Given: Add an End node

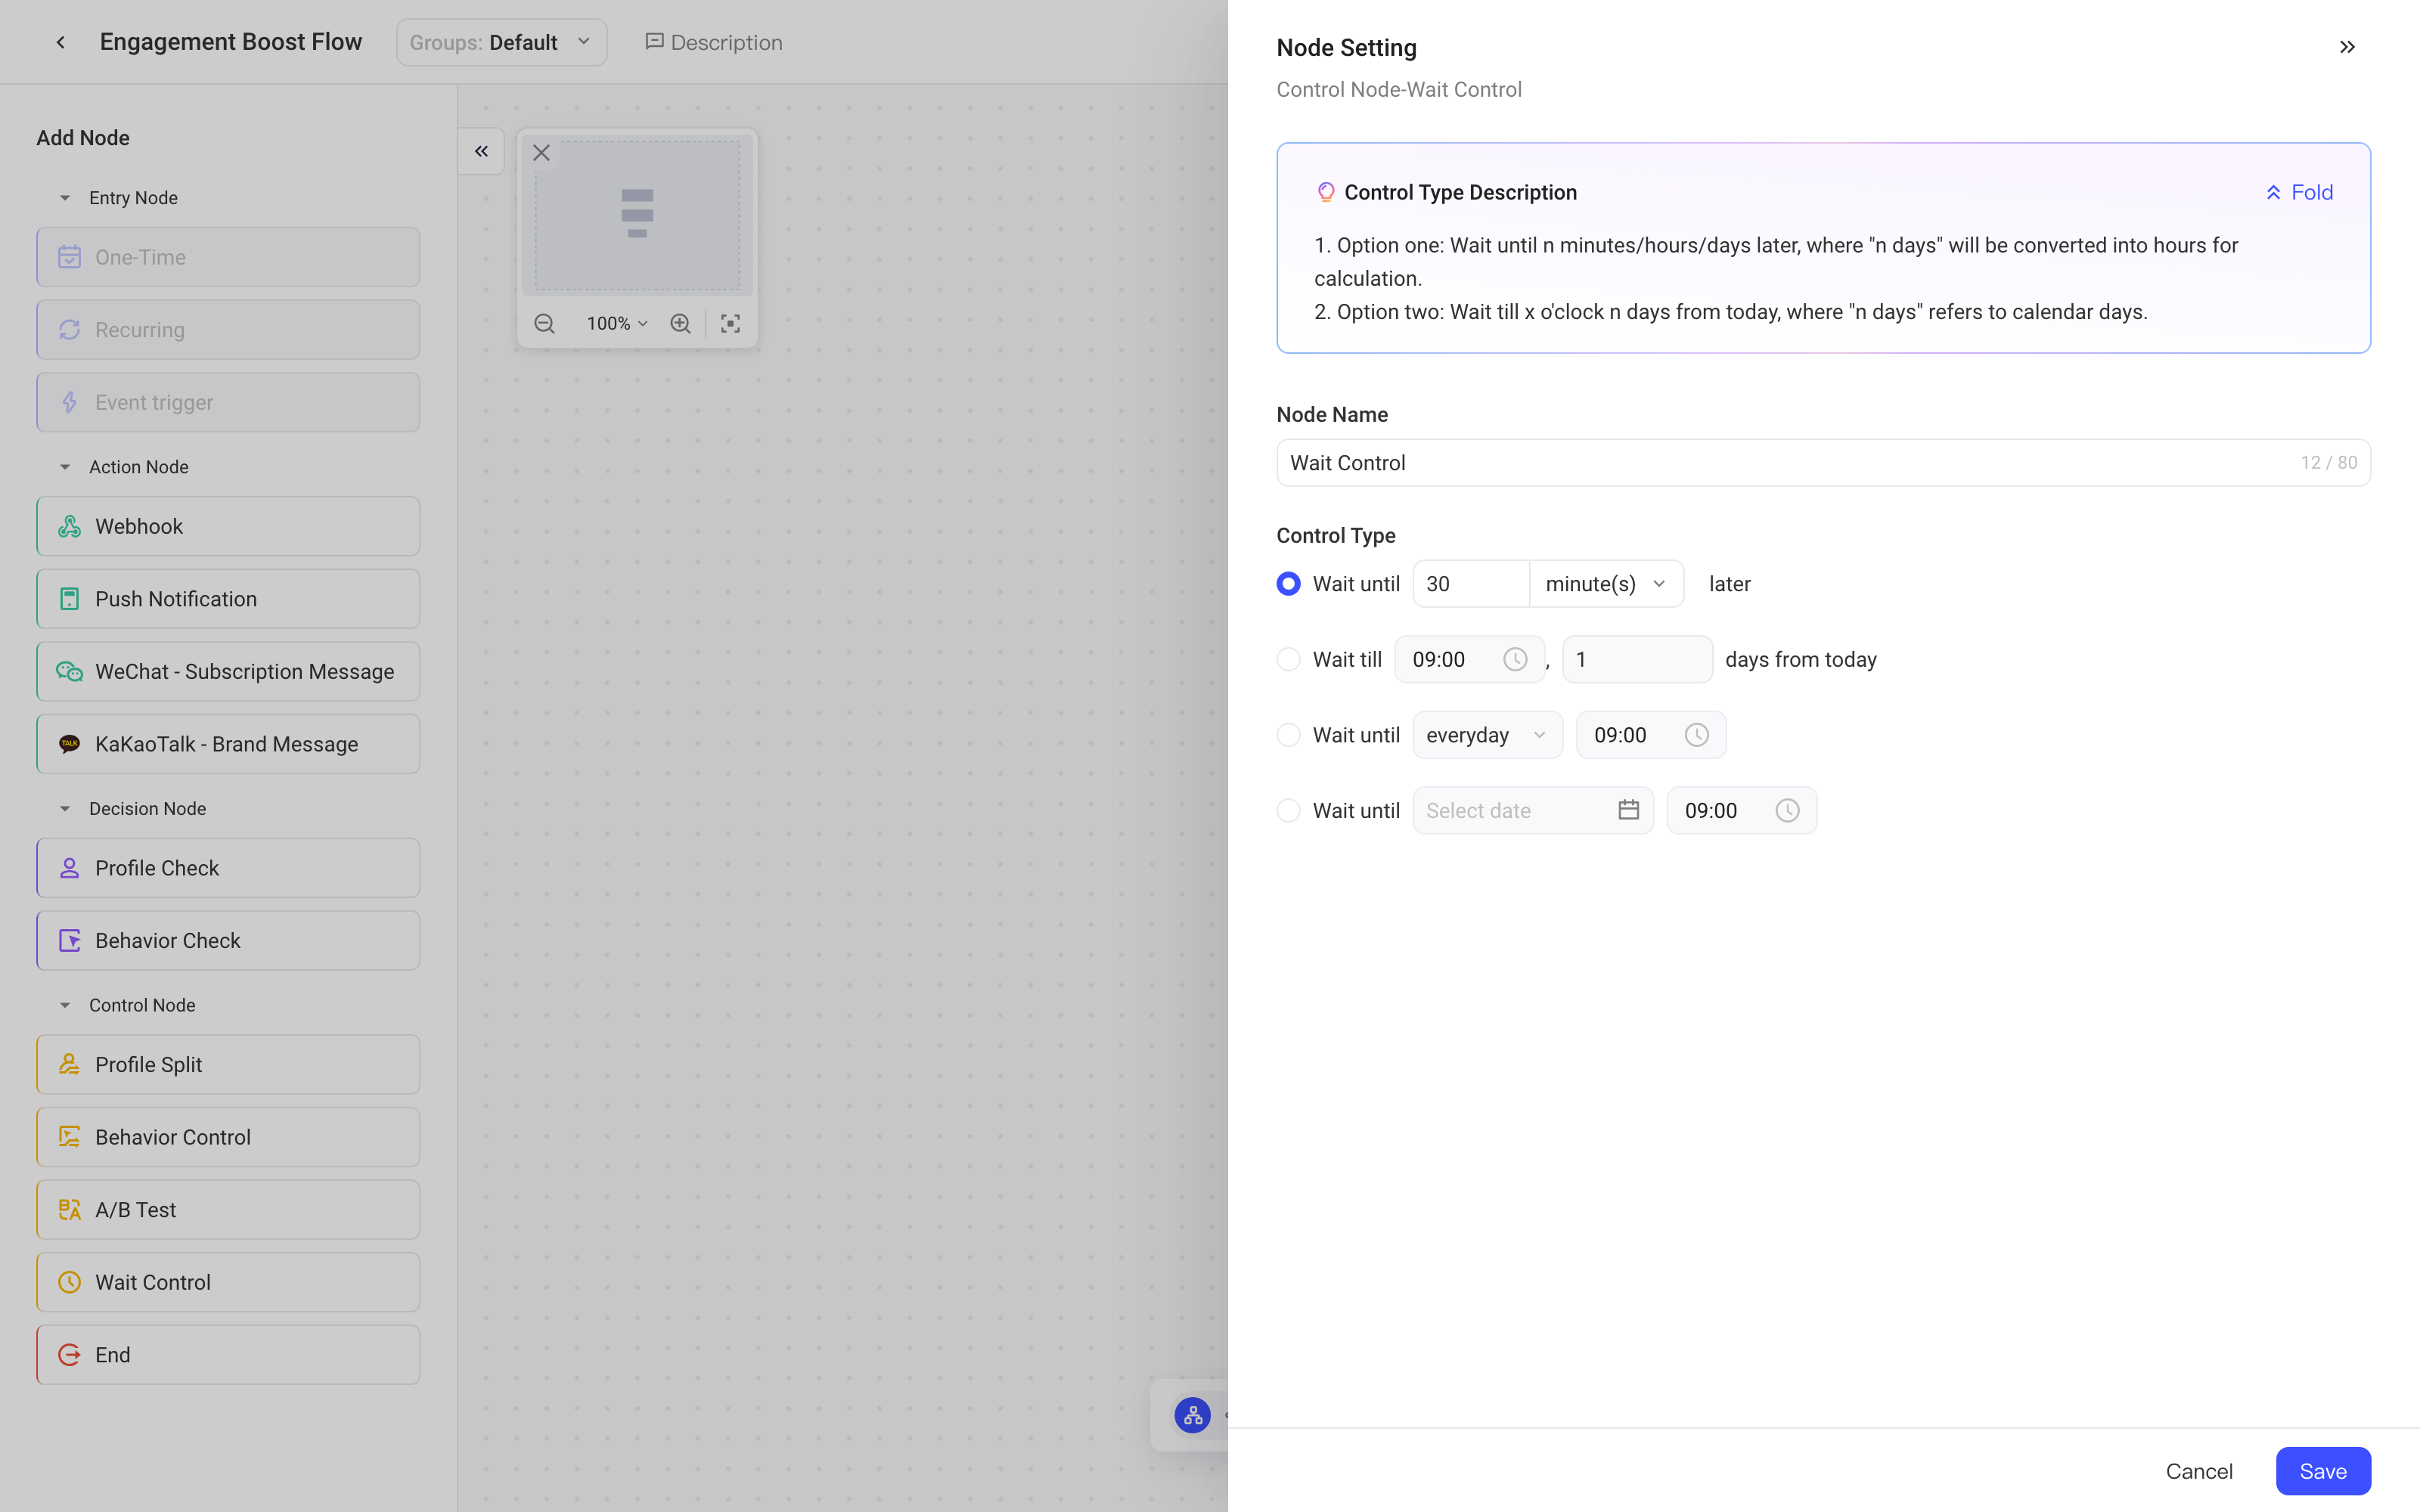Looking at the screenshot, I should (x=228, y=1355).
